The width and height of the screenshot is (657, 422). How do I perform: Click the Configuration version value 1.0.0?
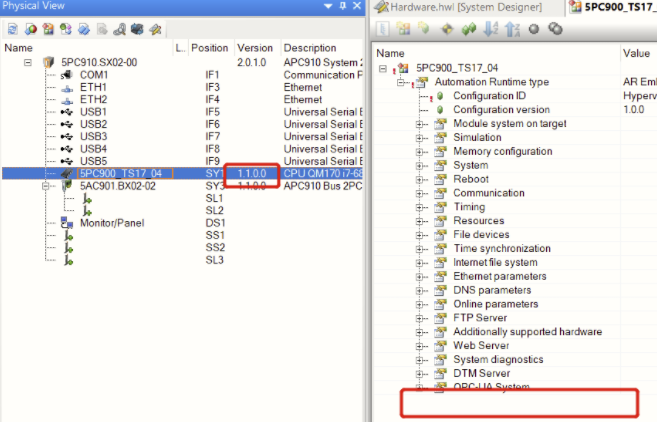[633, 110]
